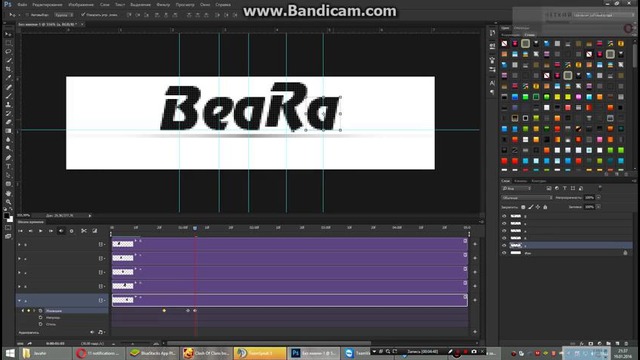640x360 pixels.
Task: Click the render video arrow icon
Action: pyautogui.click(x=29, y=344)
